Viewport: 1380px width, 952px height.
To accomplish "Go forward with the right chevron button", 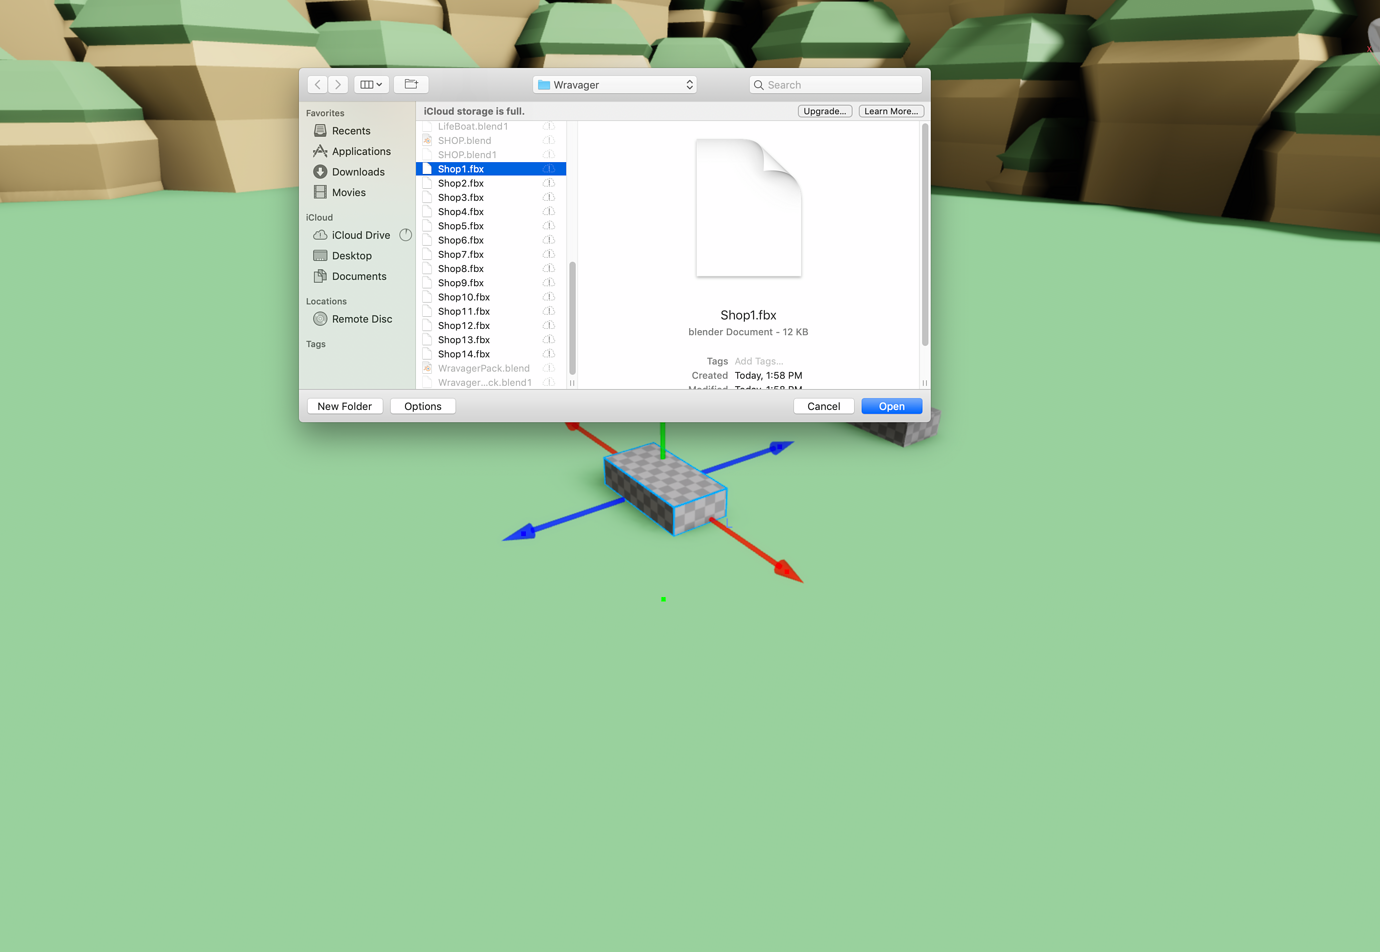I will [x=338, y=85].
